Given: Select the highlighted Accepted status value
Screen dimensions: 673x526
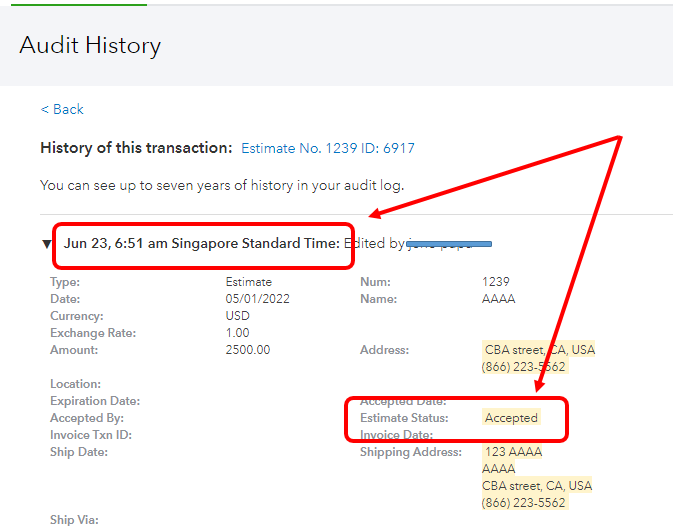Looking at the screenshot, I should point(511,418).
